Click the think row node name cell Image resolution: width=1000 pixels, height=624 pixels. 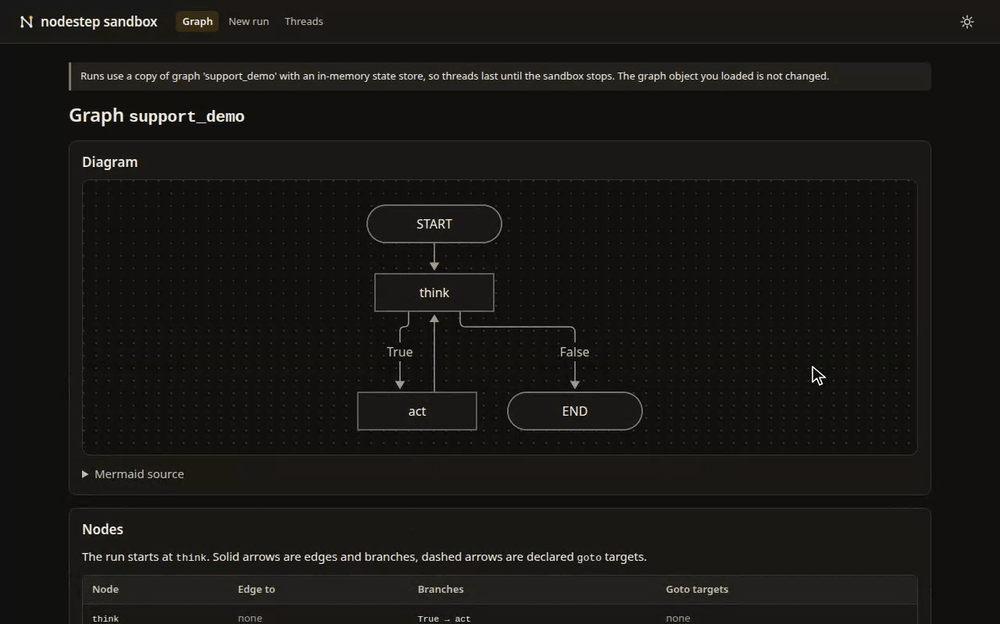point(105,618)
